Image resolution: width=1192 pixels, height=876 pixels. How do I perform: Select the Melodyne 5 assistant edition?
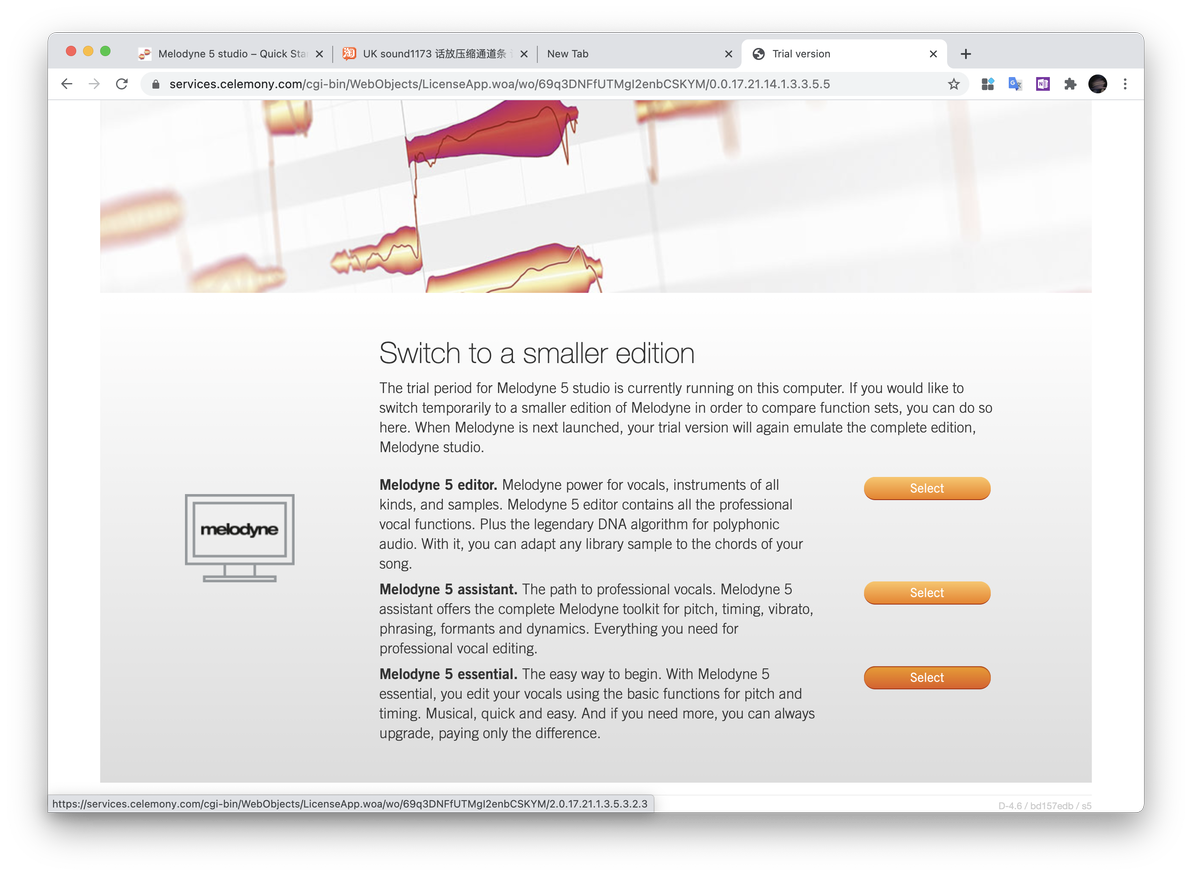point(927,592)
